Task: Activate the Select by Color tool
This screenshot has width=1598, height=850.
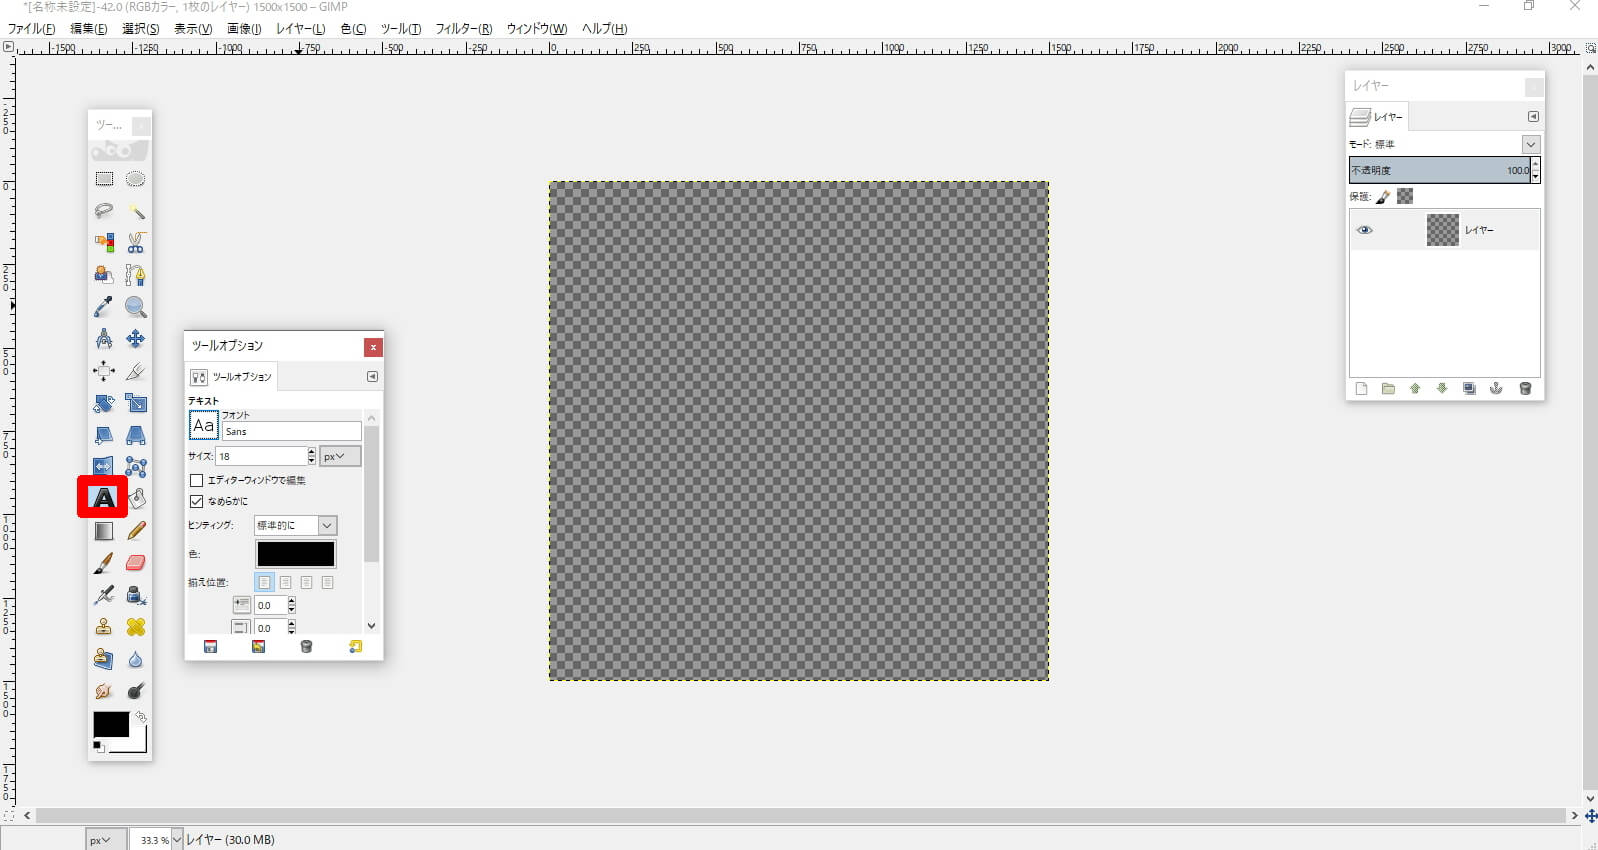Action: point(104,243)
